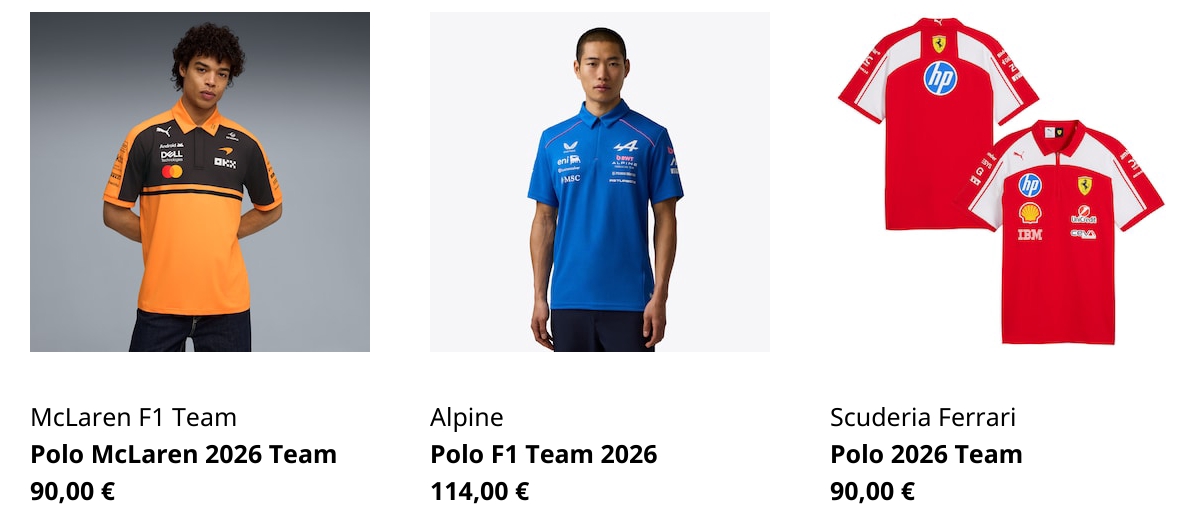Open the Polo 2026 Team title
1200x530 pixels.
[927, 454]
